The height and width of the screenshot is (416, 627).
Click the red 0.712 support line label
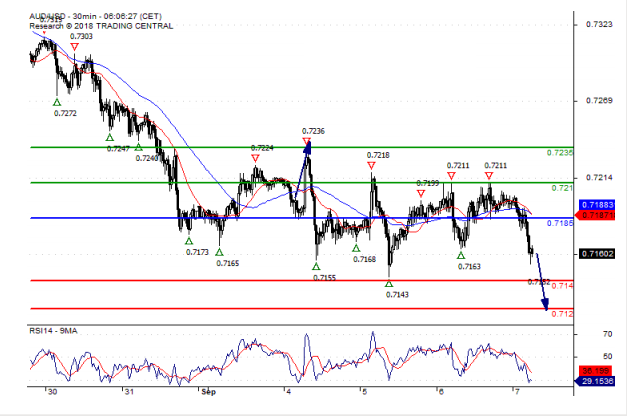pyautogui.click(x=561, y=314)
